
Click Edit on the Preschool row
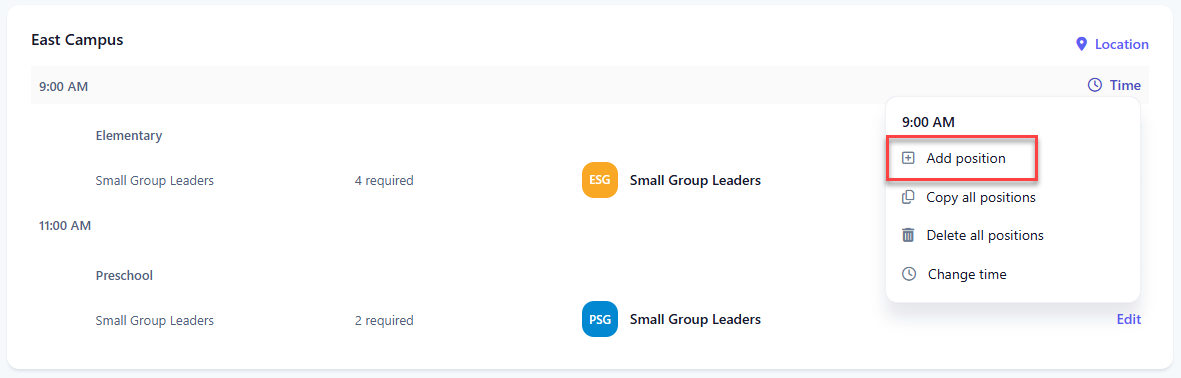(1128, 319)
